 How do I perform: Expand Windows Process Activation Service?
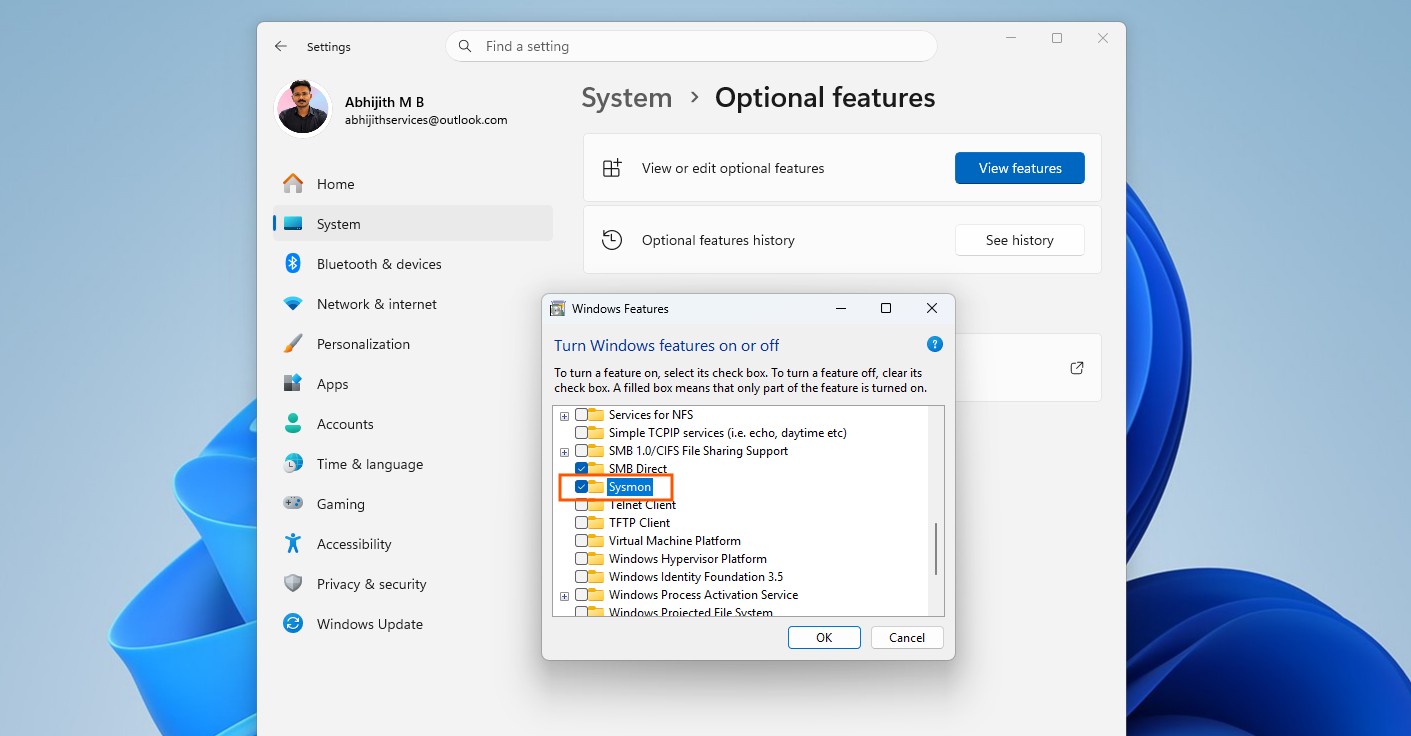pyautogui.click(x=564, y=594)
